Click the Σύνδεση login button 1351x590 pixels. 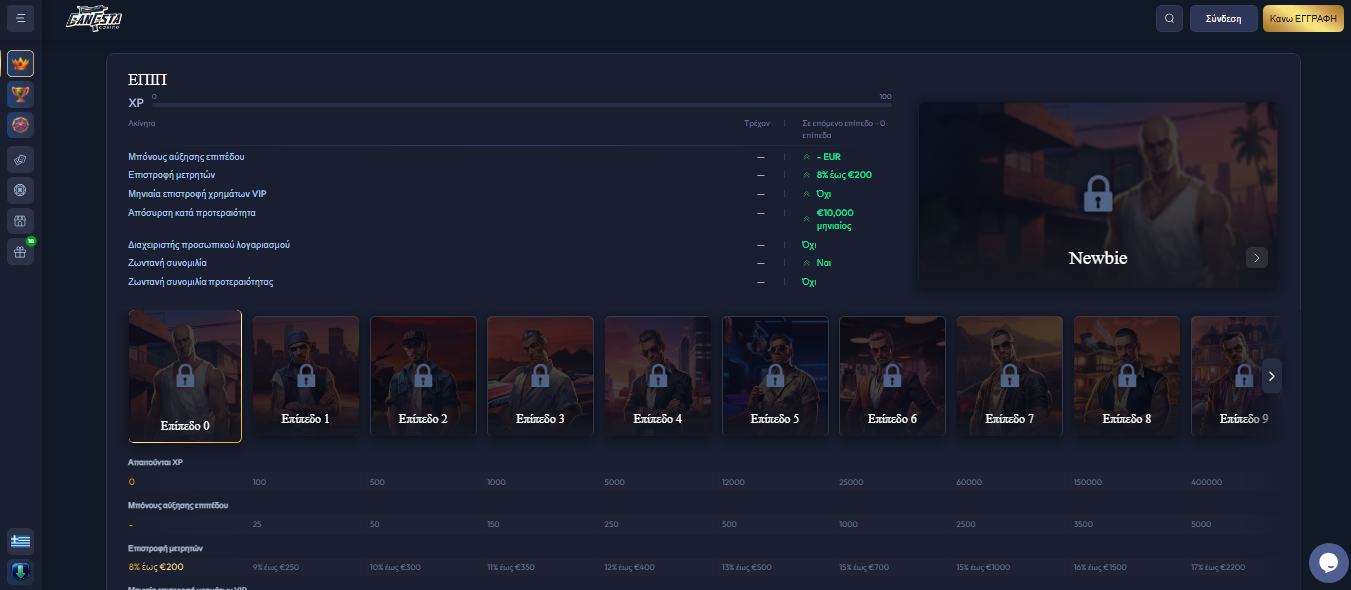[x=1223, y=18]
